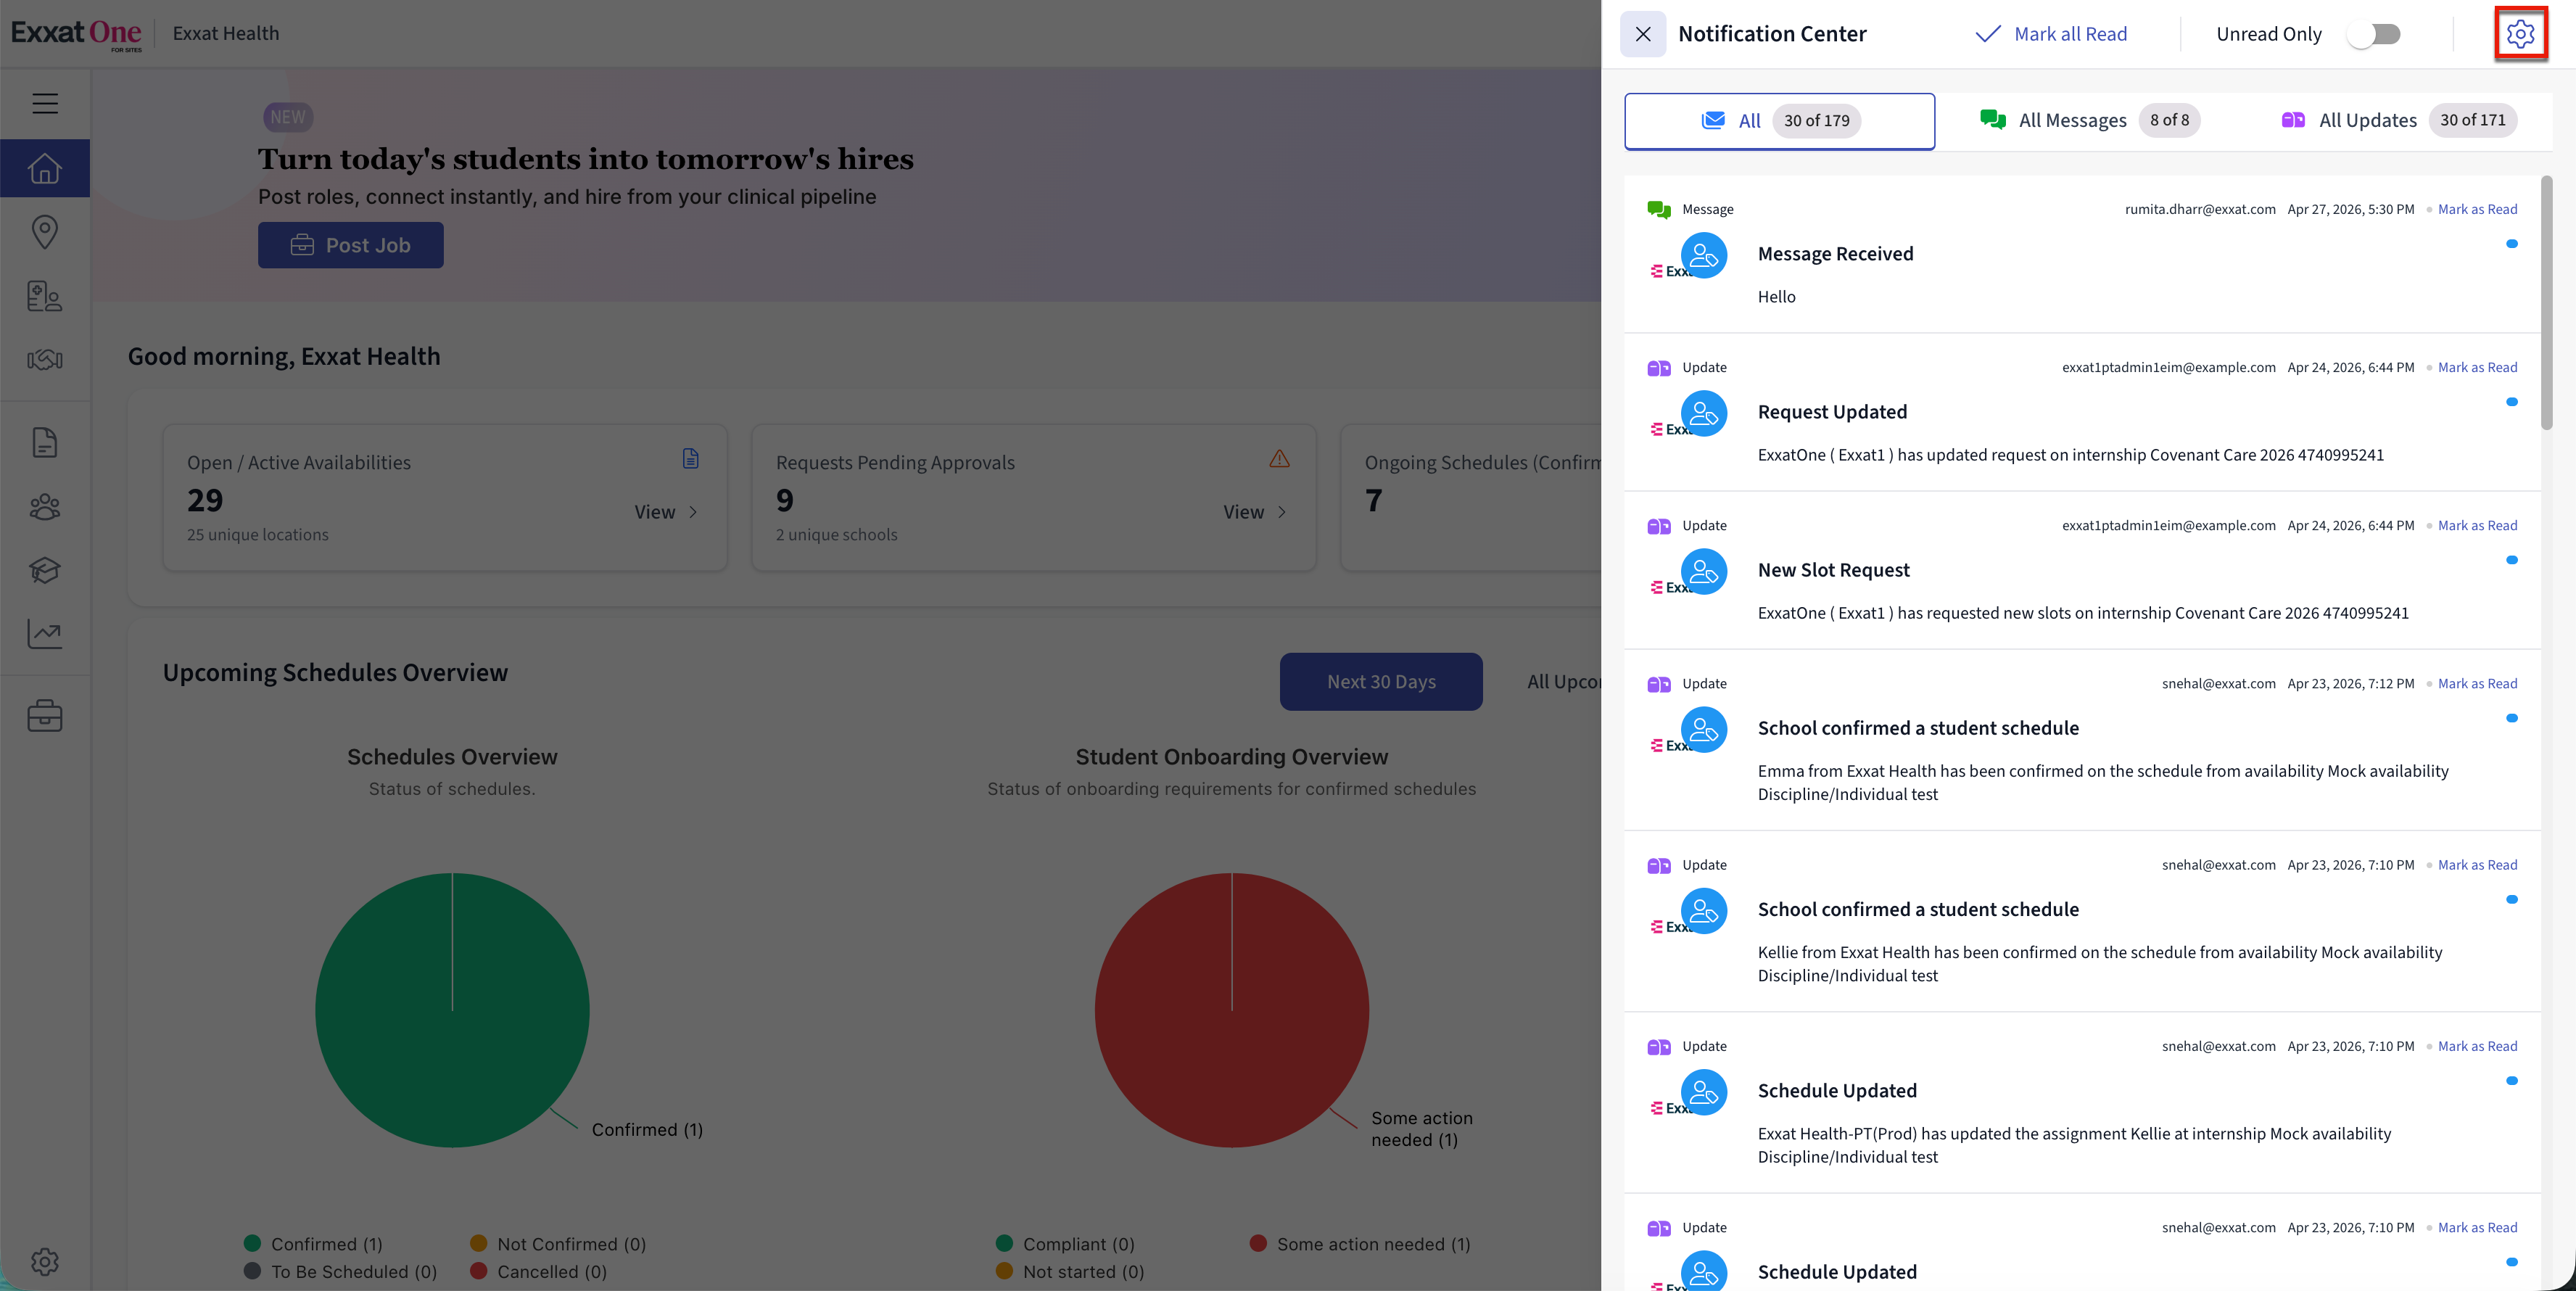This screenshot has width=2576, height=1291.
Task: Close the Notification Center panel
Action: [1642, 34]
